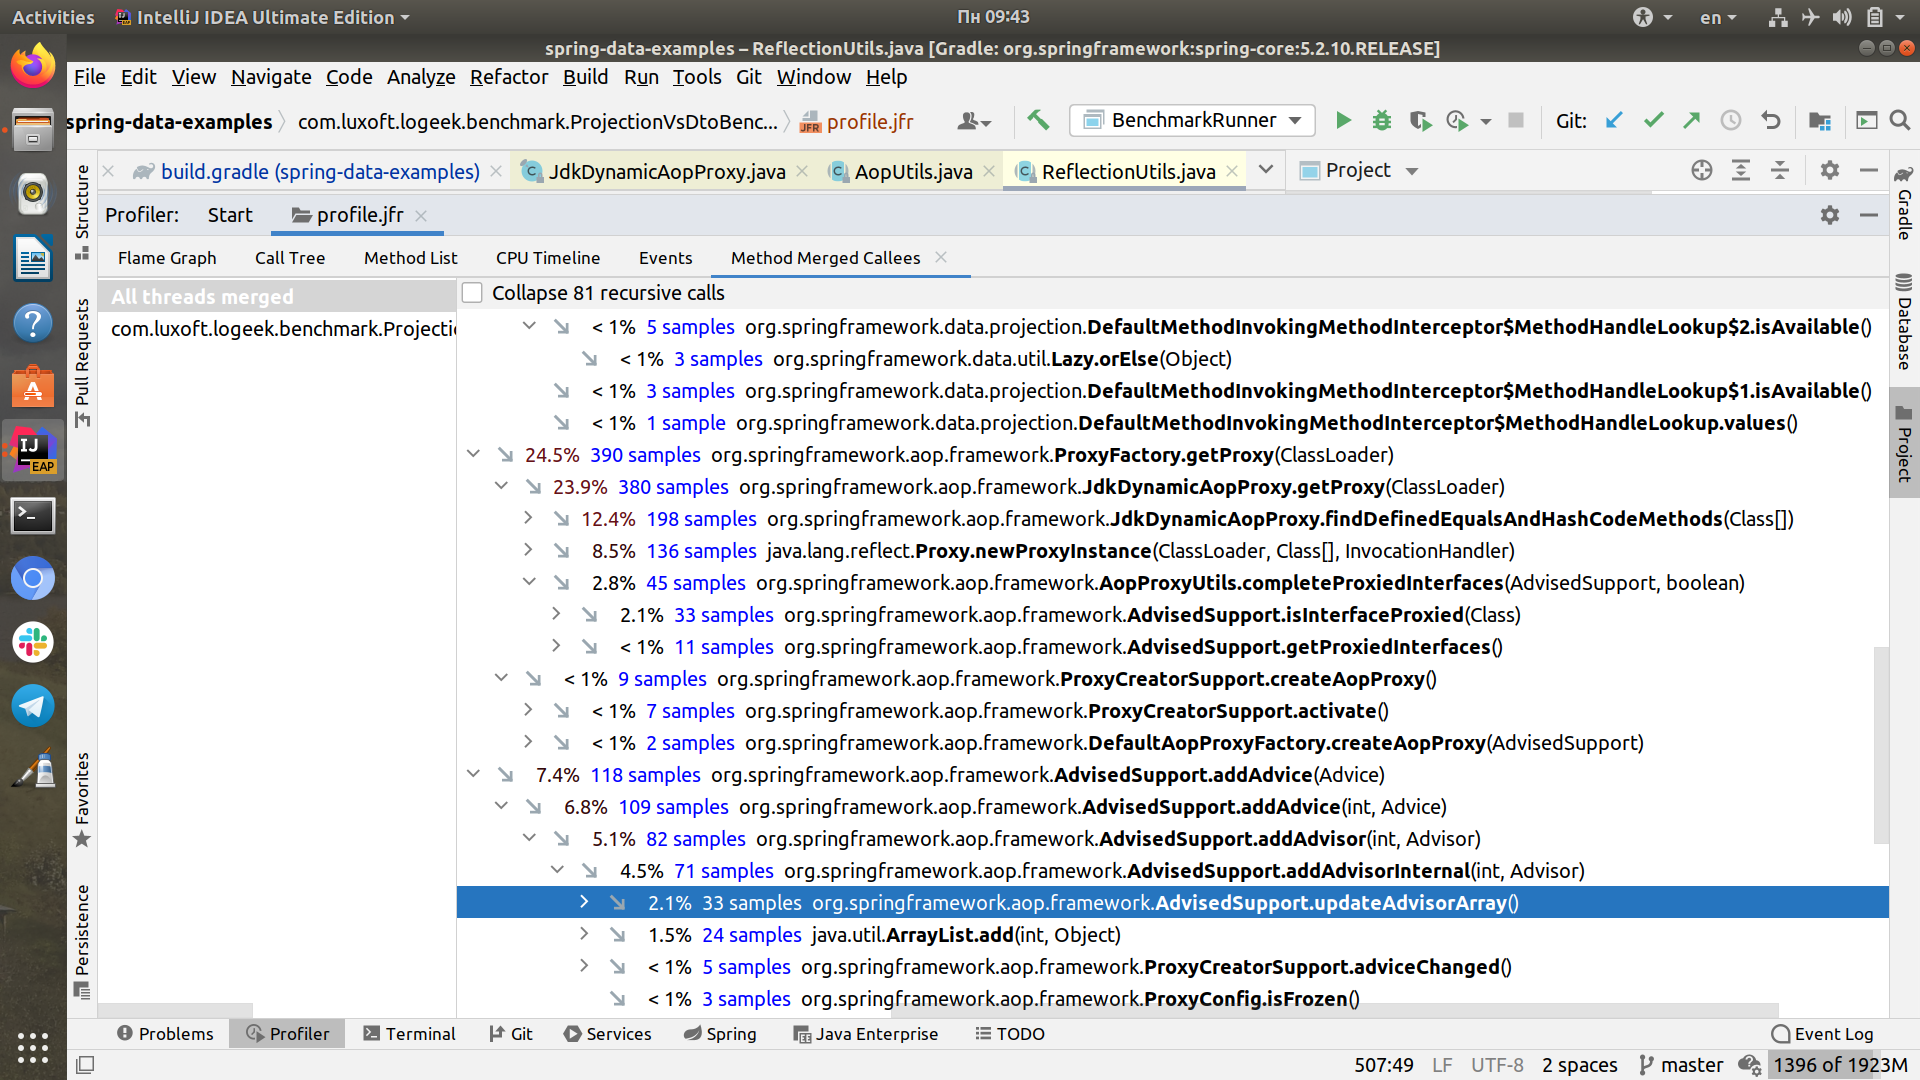1920x1080 pixels.
Task: Switch to Flame Graph tab
Action: pos(167,258)
